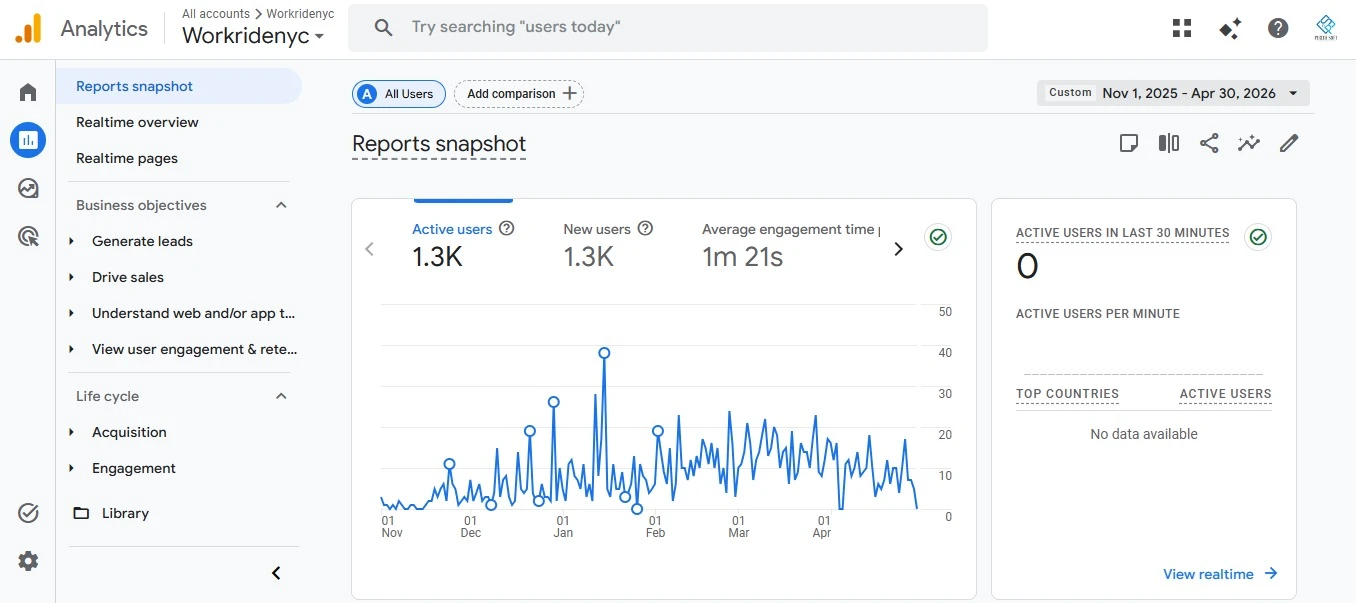1356x603 pixels.
Task: Click Add comparison button
Action: point(519,93)
